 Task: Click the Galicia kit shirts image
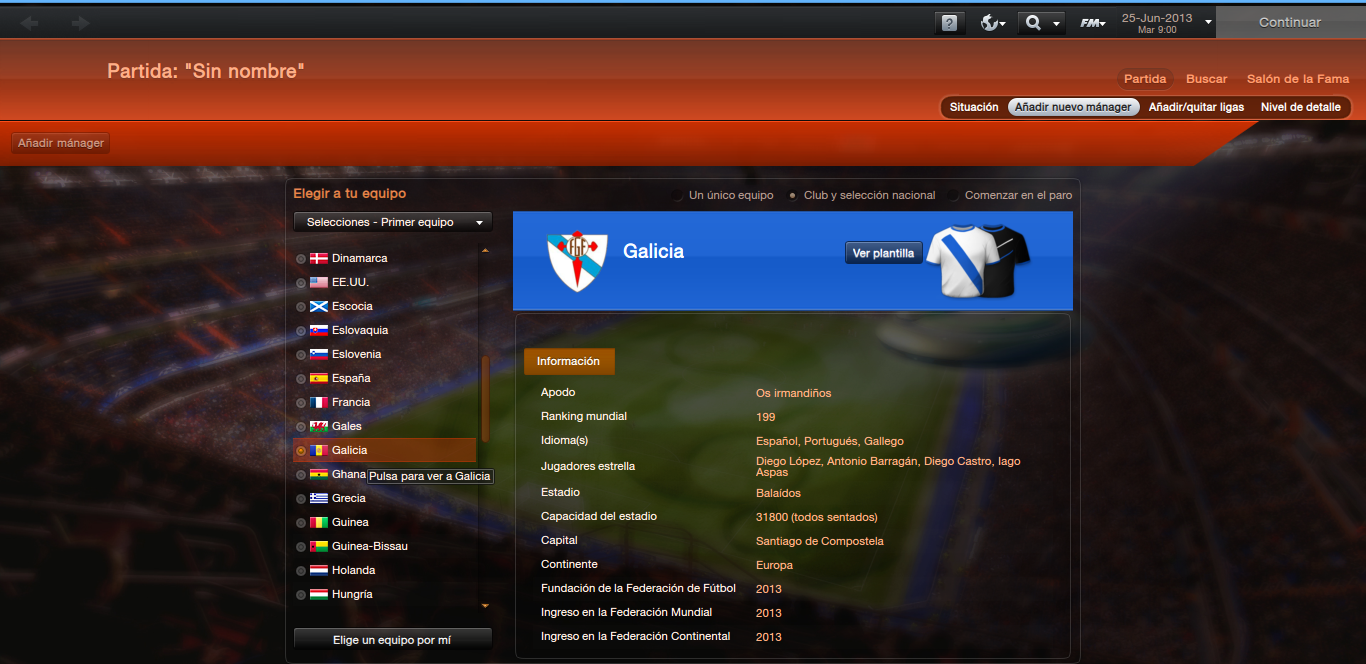coord(977,261)
